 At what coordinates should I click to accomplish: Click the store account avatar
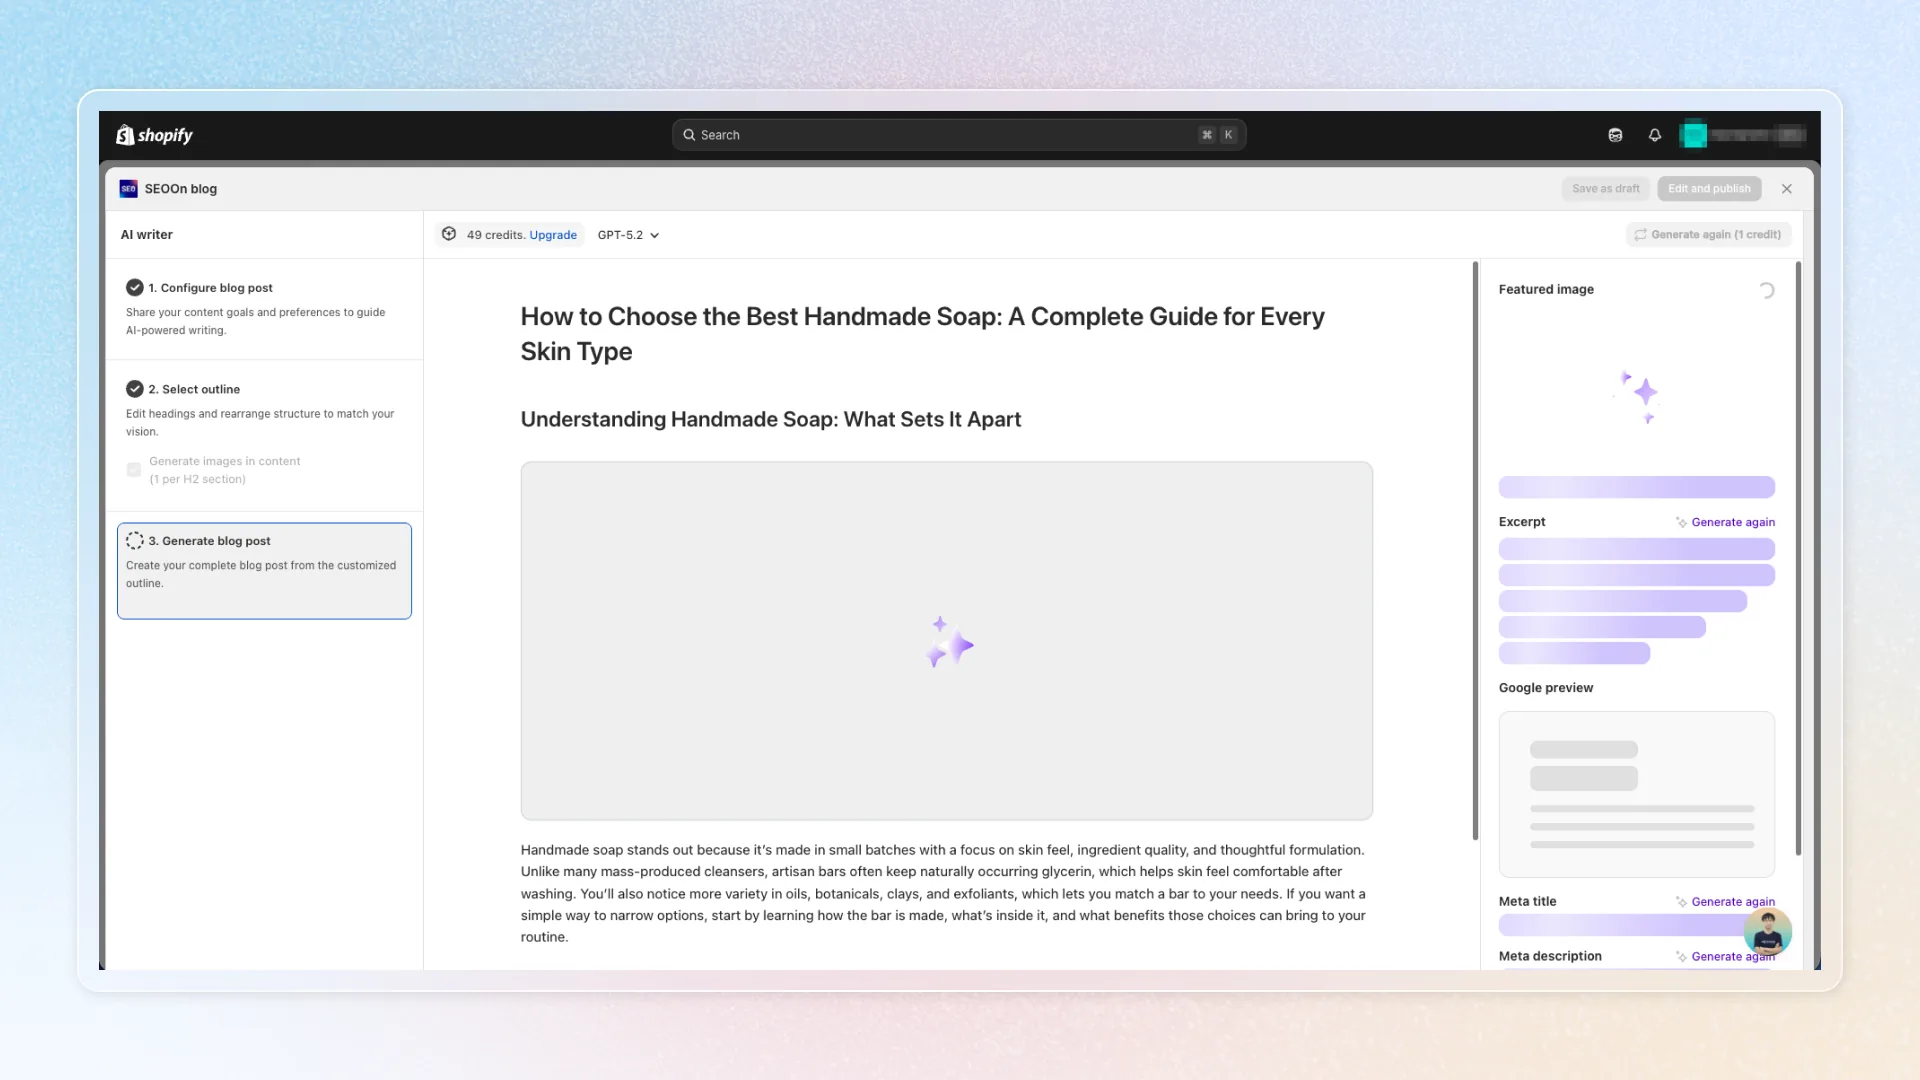1694,134
